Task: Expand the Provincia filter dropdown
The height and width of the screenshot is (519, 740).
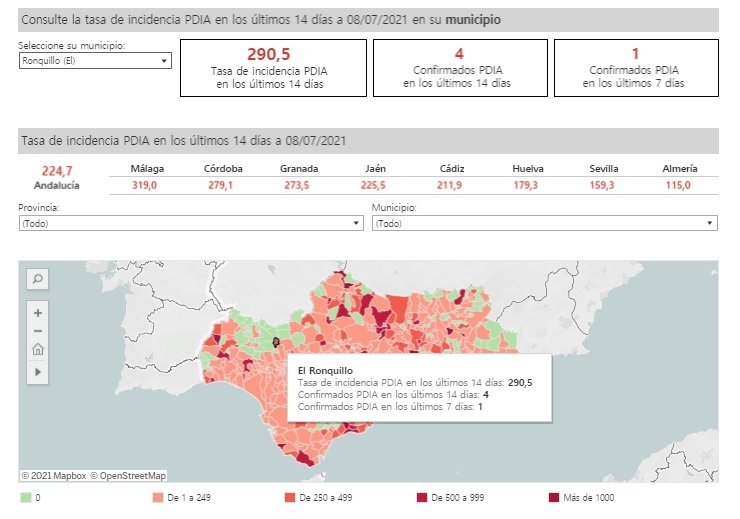Action: point(190,223)
